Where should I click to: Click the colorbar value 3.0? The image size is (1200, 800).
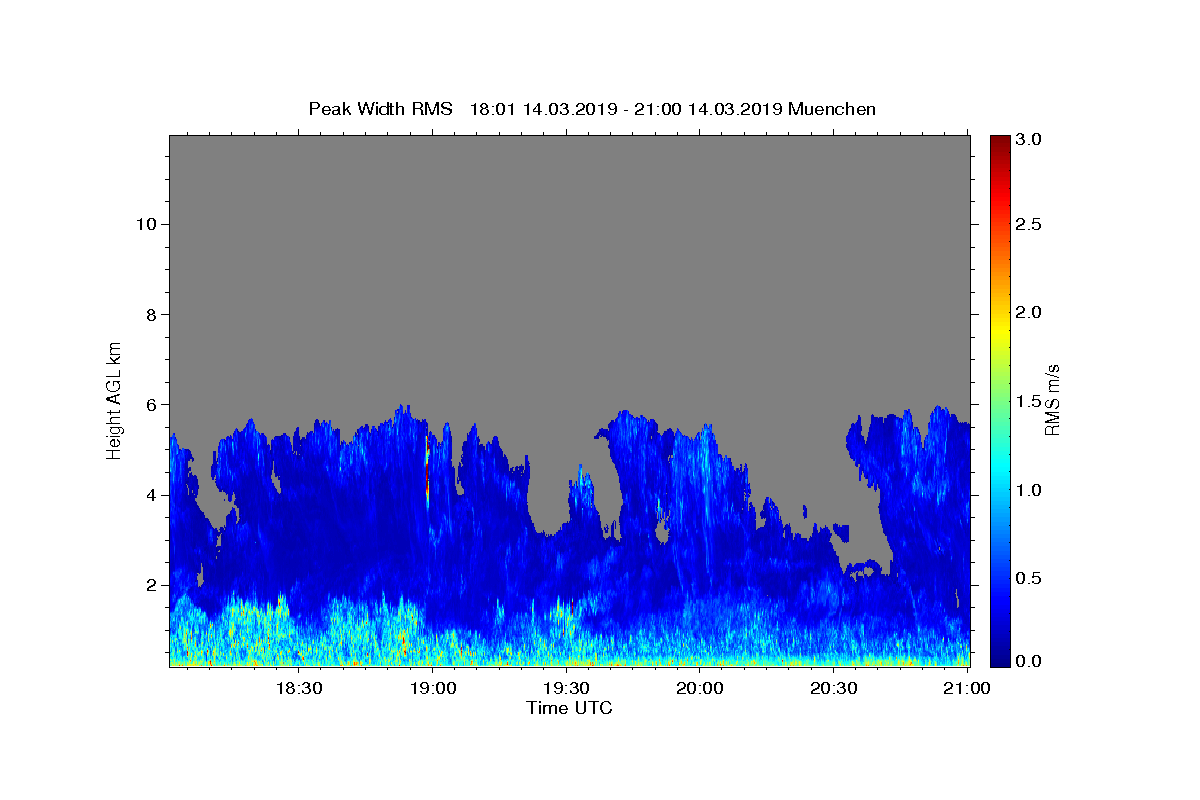[1029, 140]
